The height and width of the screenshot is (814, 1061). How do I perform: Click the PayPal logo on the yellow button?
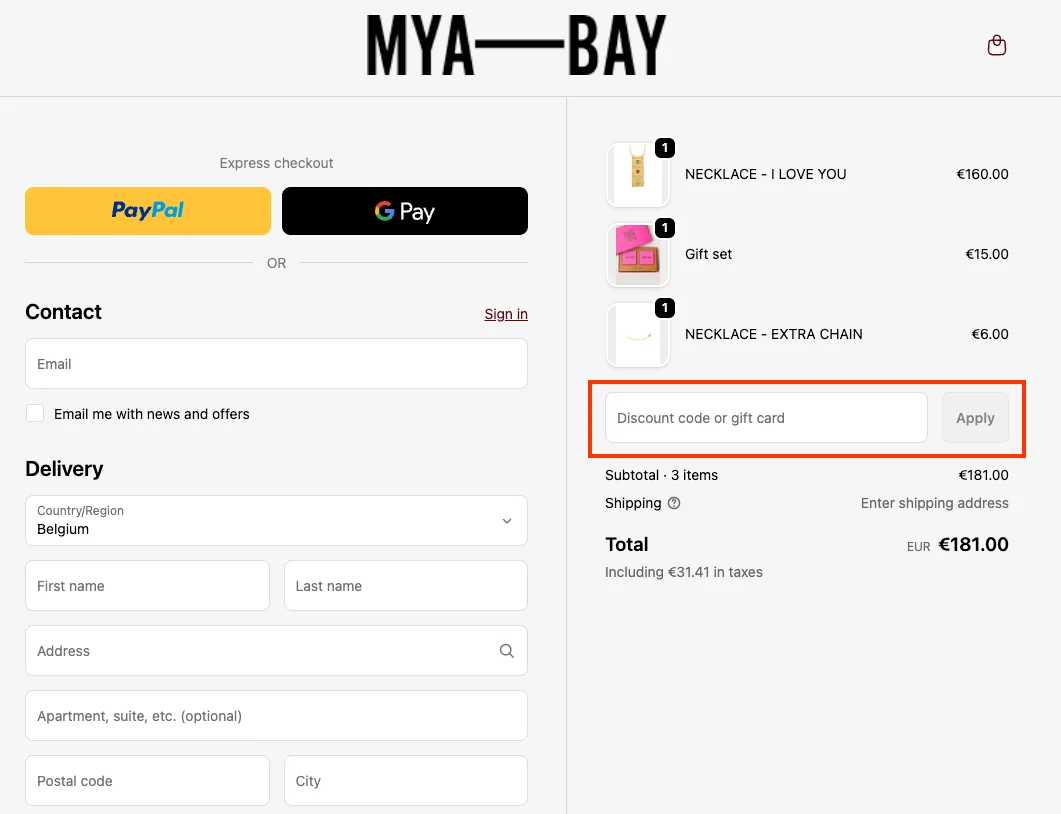147,210
